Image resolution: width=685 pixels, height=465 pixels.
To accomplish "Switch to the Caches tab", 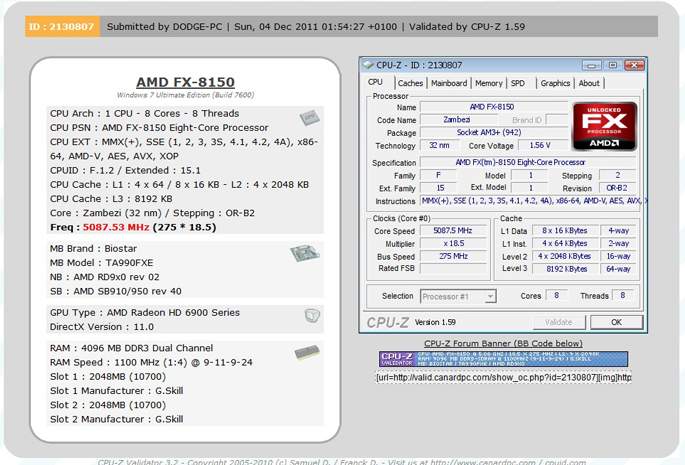I will (410, 83).
